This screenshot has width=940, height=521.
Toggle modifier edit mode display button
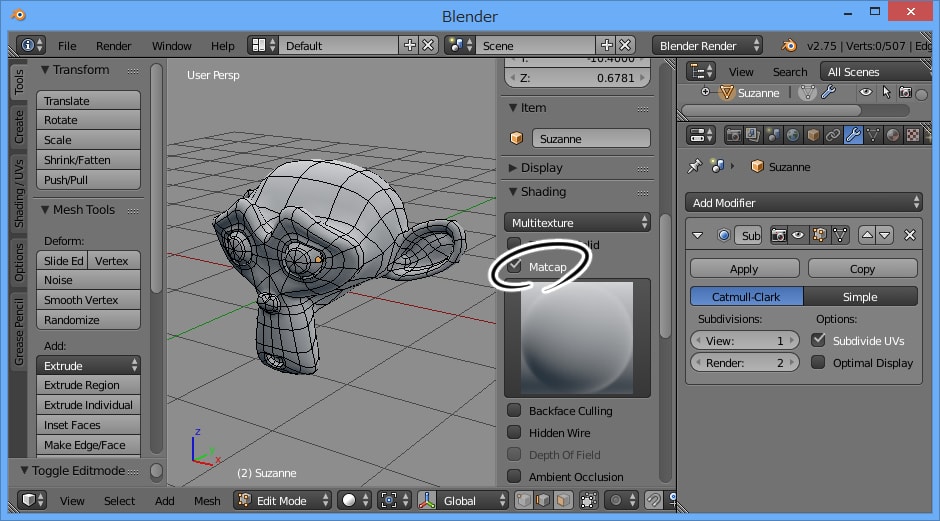(x=819, y=235)
